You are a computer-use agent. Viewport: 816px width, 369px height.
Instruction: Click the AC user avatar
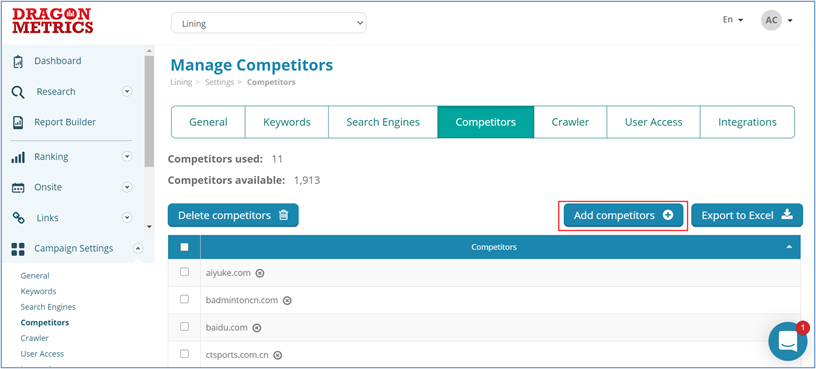[x=771, y=20]
